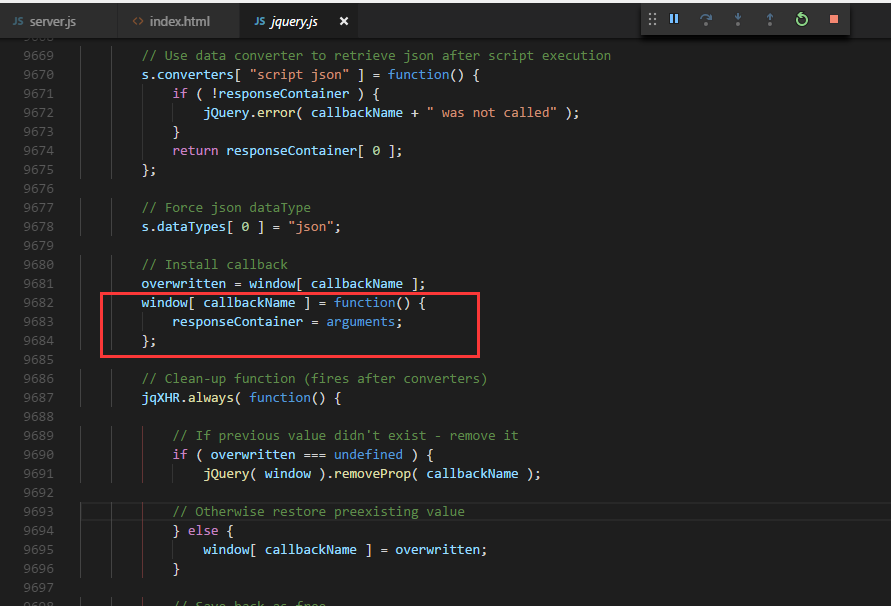This screenshot has height=606, width=891.
Task: Click "s.dataTypes" on line 9678
Action: click(184, 227)
